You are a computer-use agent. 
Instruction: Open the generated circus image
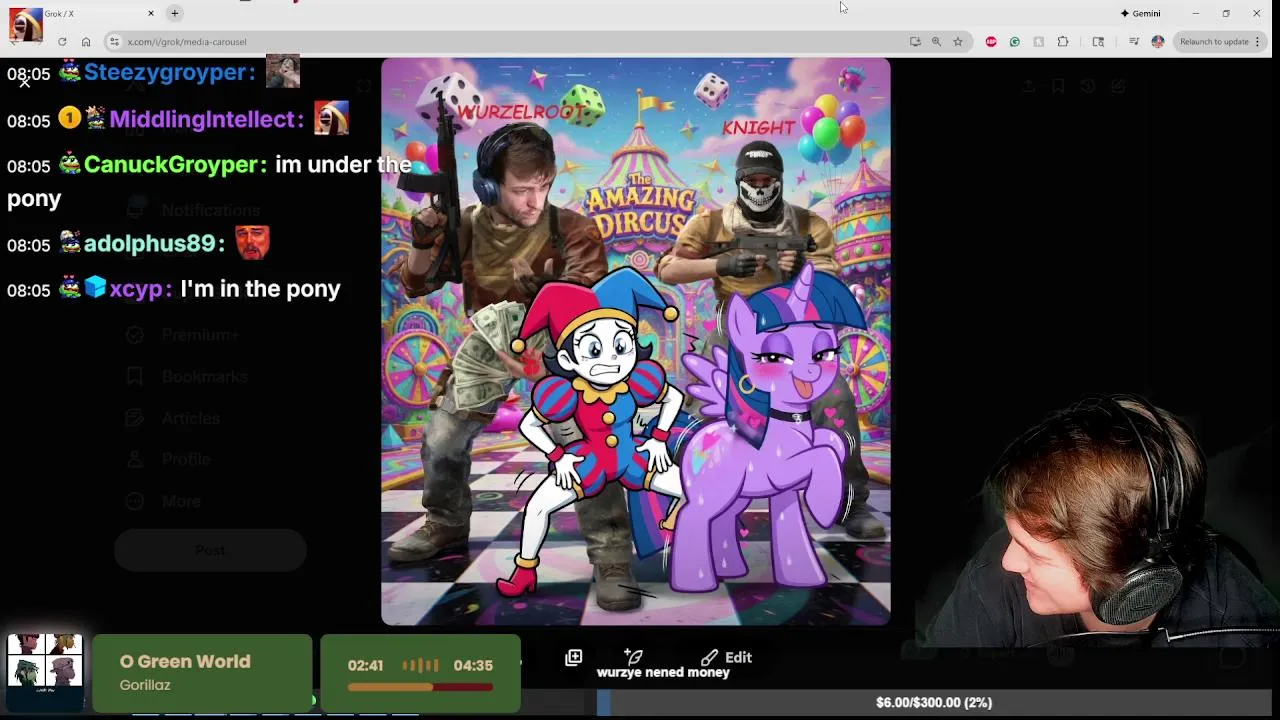pyautogui.click(x=635, y=341)
